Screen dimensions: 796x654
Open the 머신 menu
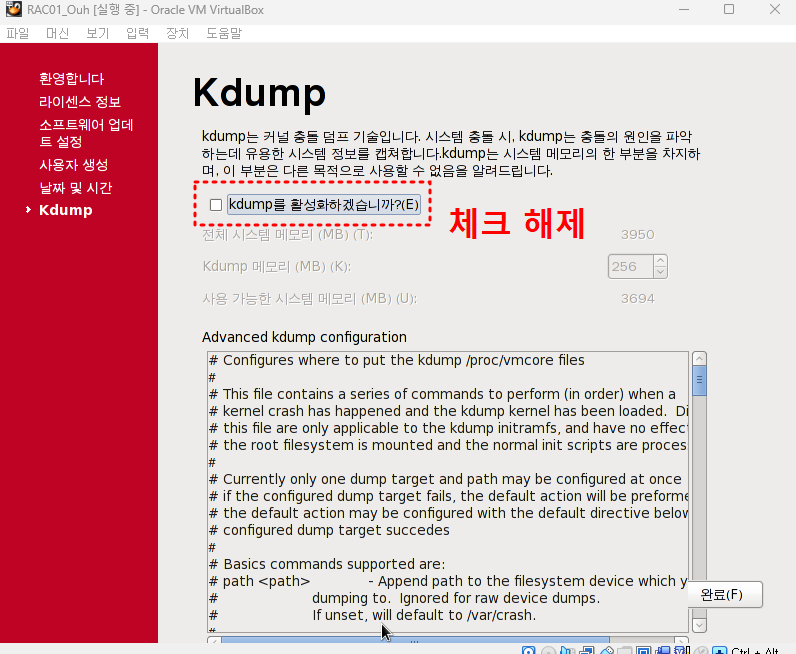click(x=57, y=34)
